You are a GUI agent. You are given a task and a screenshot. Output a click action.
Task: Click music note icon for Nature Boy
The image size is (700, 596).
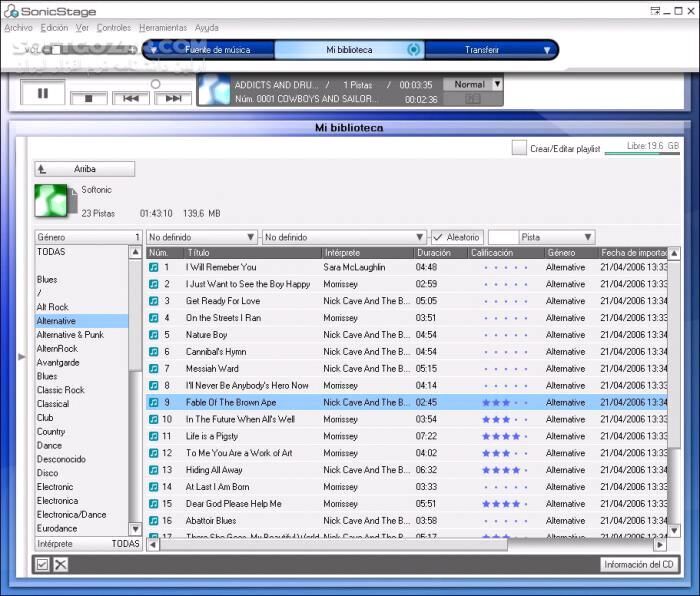[154, 335]
